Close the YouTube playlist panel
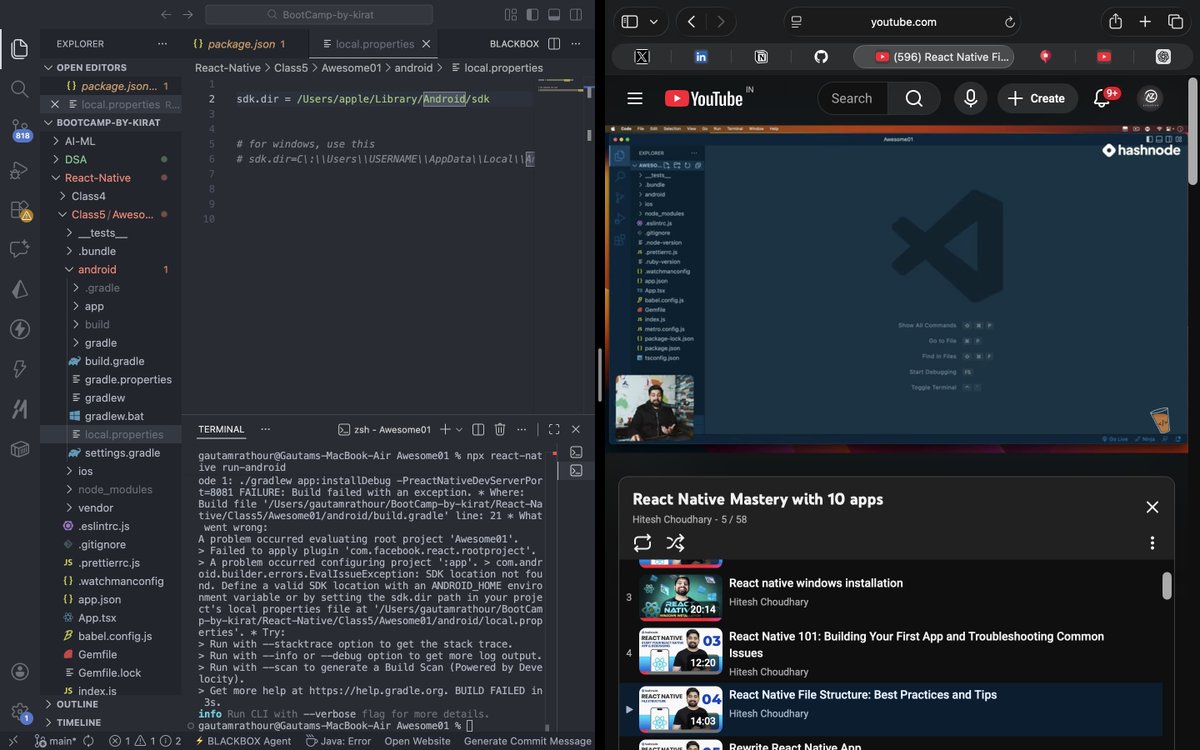The width and height of the screenshot is (1200, 750). click(x=1152, y=507)
